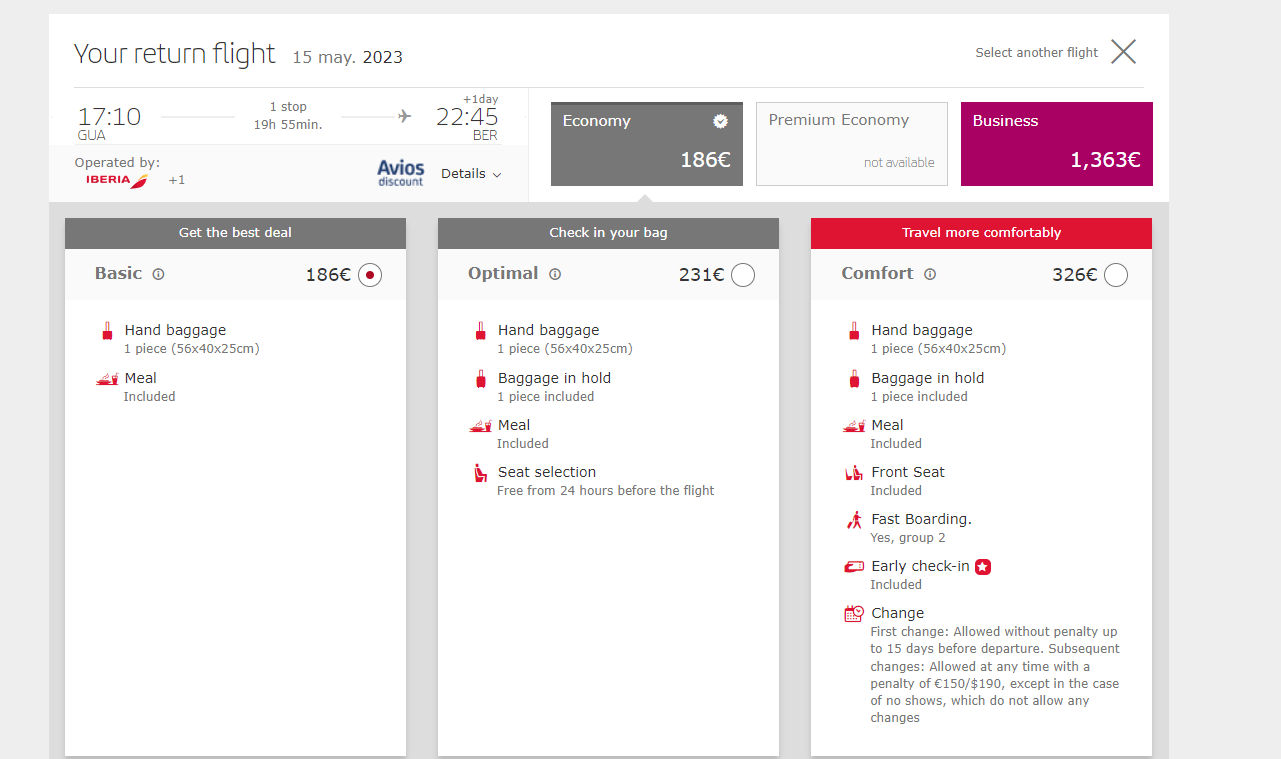Click the Select another flight link
Screen dimensions: 1281x759
1037,53
